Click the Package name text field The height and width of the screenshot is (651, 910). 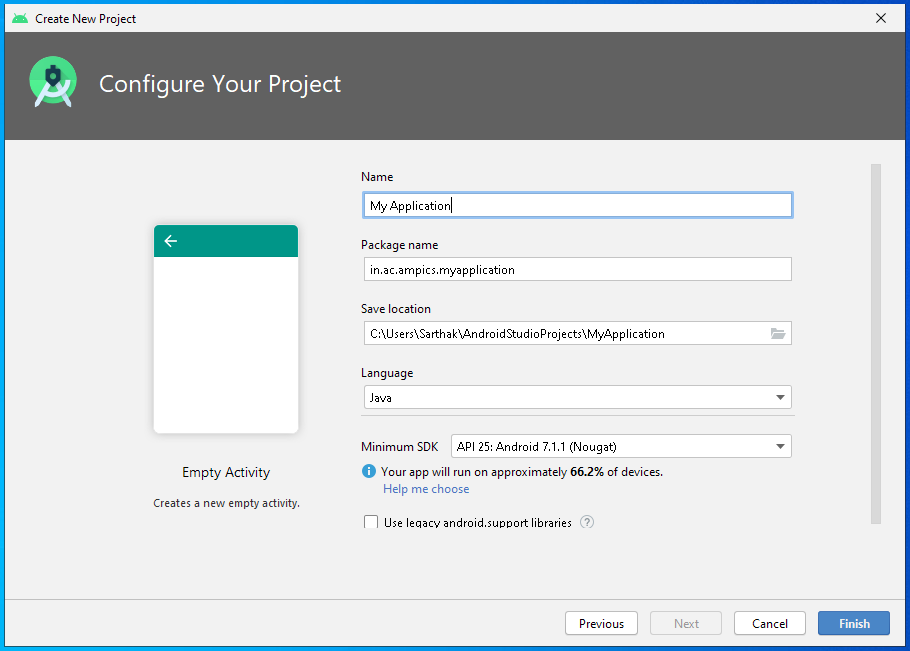point(577,269)
